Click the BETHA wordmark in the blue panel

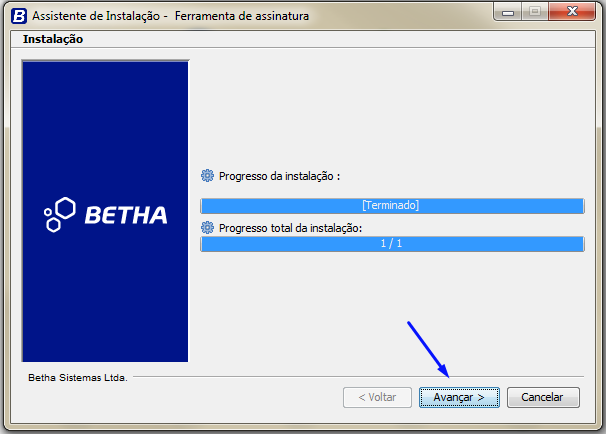click(126, 215)
